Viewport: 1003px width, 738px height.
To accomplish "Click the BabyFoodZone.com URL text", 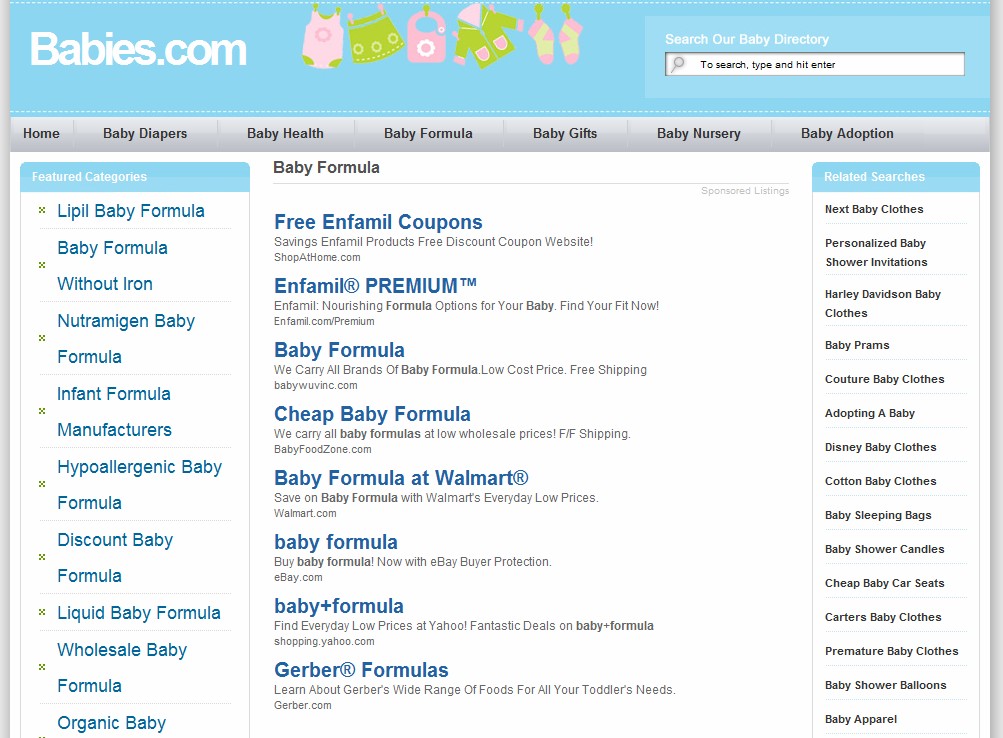I will (x=322, y=449).
